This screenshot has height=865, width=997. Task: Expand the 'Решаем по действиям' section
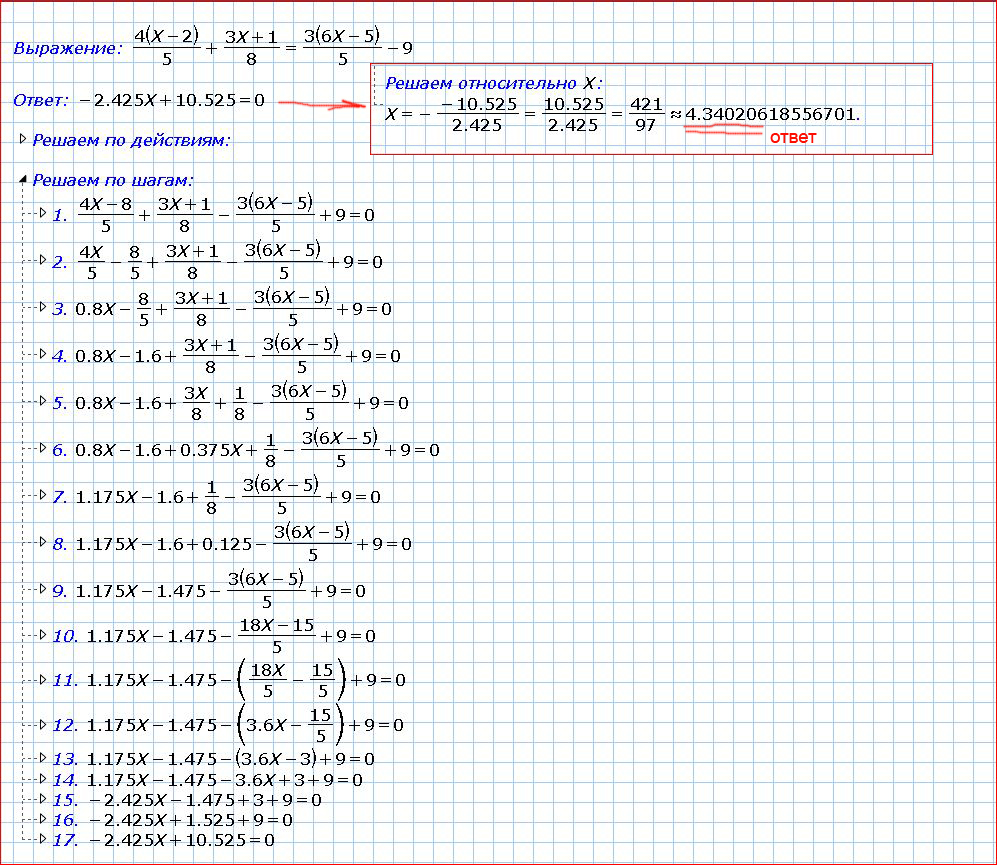point(23,139)
